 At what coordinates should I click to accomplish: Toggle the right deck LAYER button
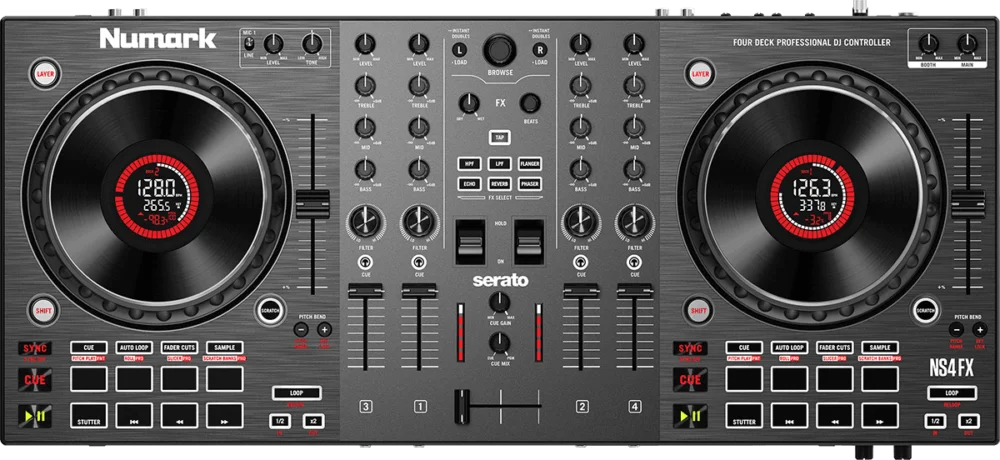(x=700, y=74)
